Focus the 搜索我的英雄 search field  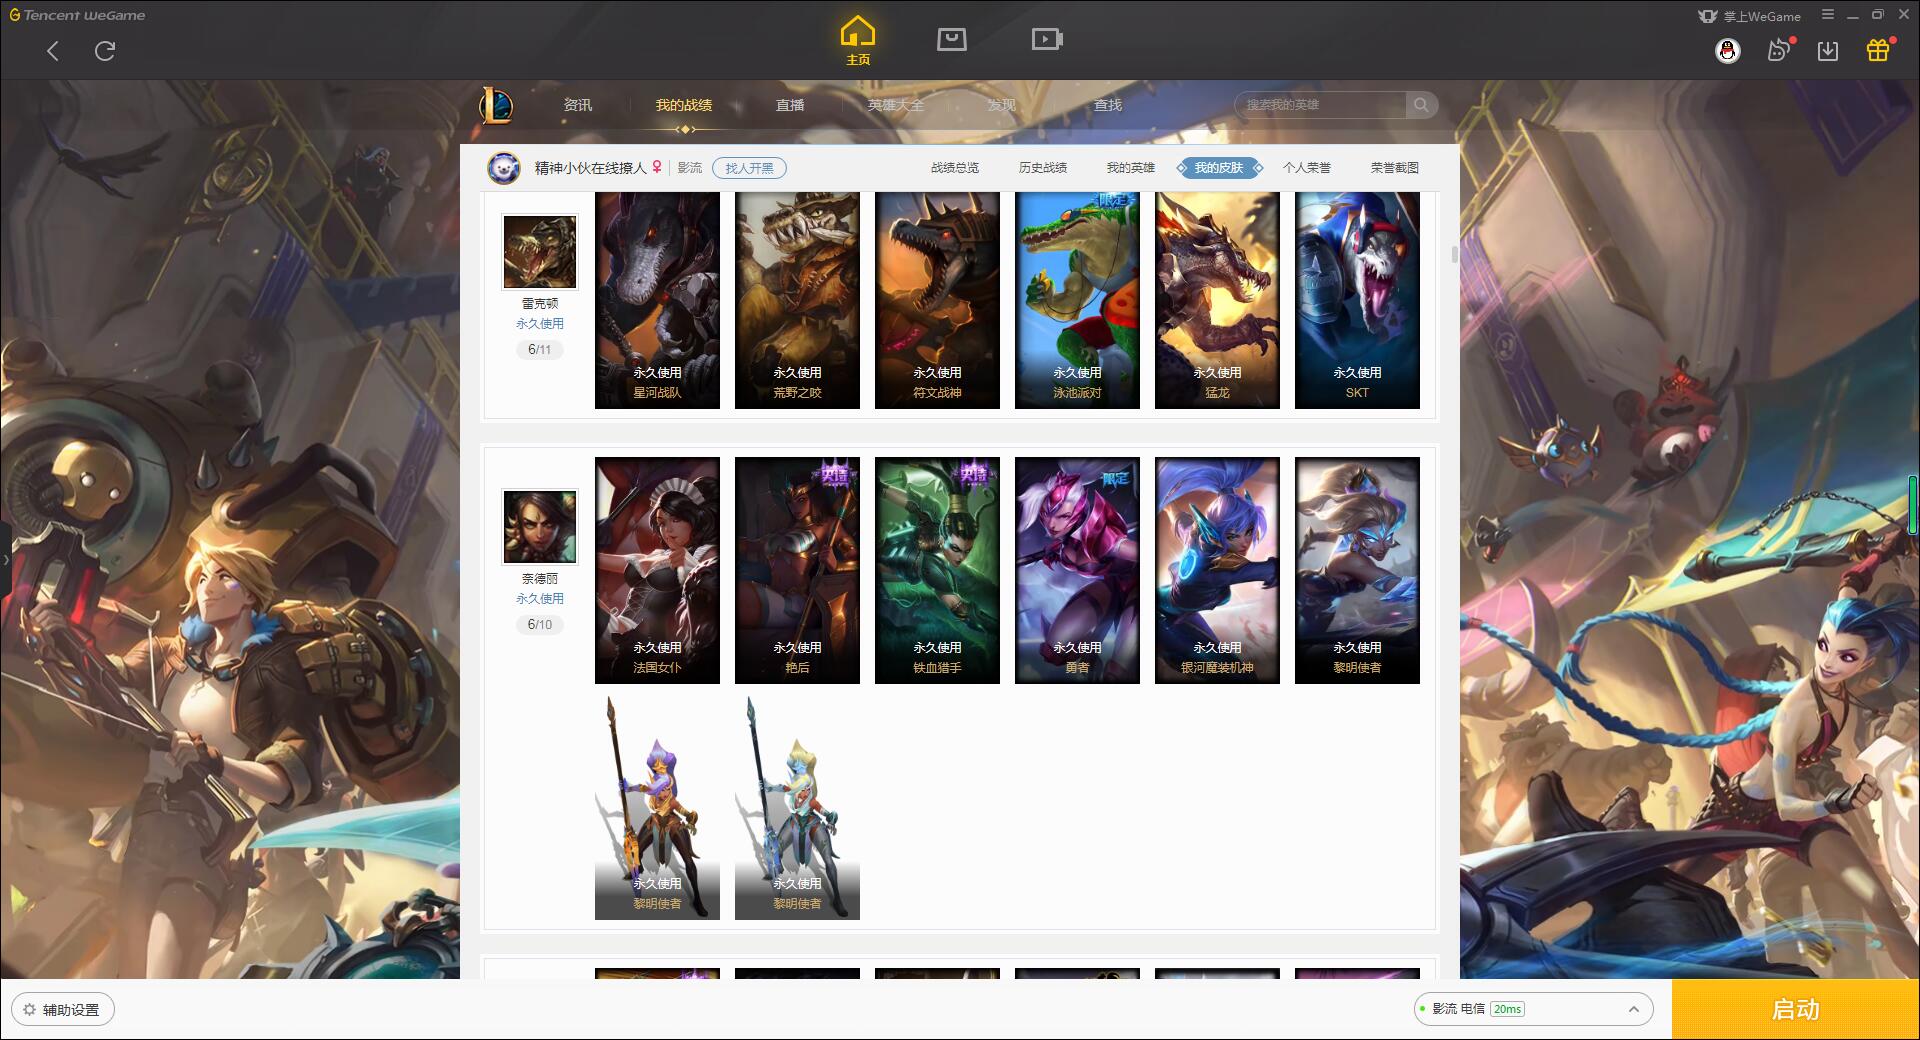[1320, 105]
